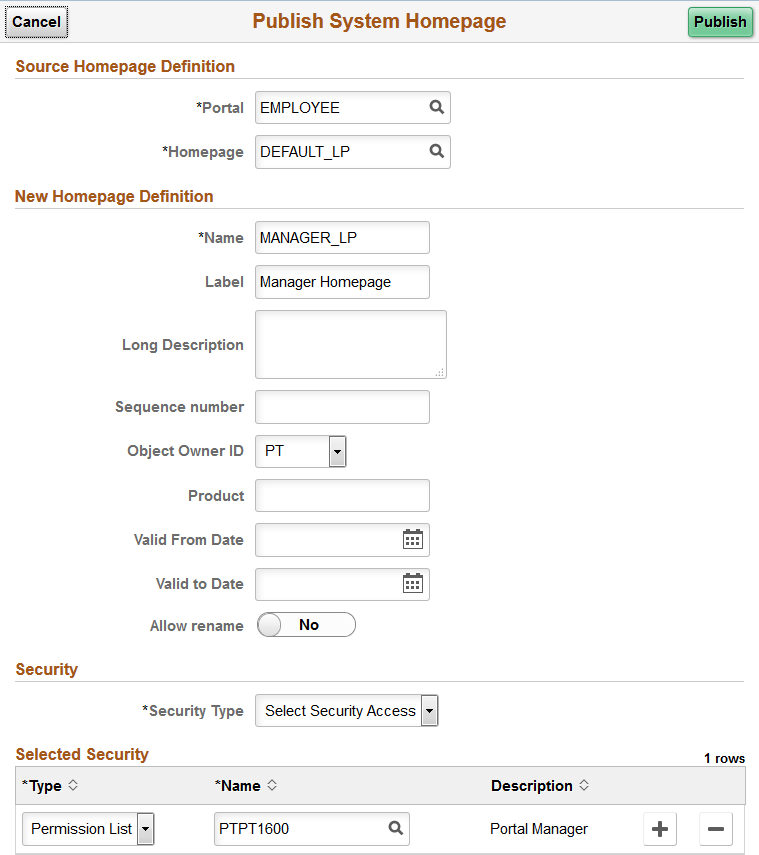Viewport: 759px width, 855px height.
Task: Sort the Description column via its arrows
Action: [584, 785]
